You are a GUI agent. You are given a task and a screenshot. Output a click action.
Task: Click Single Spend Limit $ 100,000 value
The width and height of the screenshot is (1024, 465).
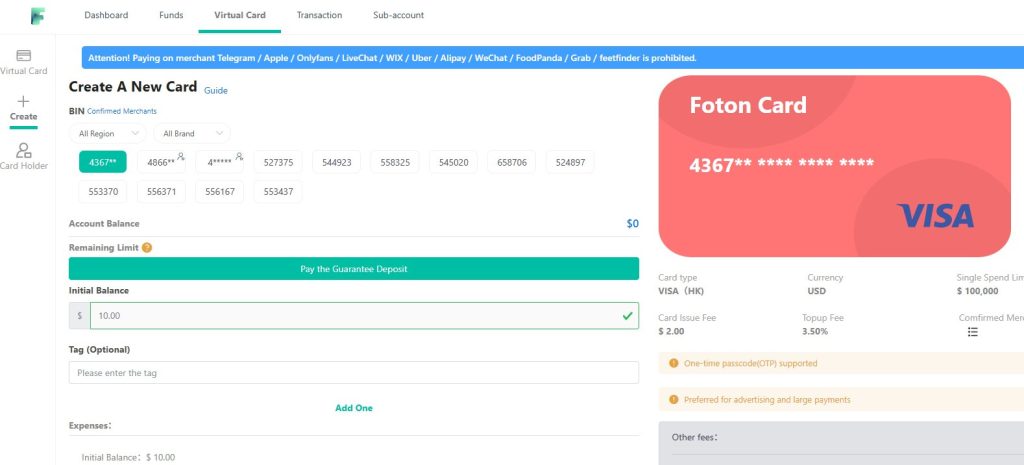point(978,291)
